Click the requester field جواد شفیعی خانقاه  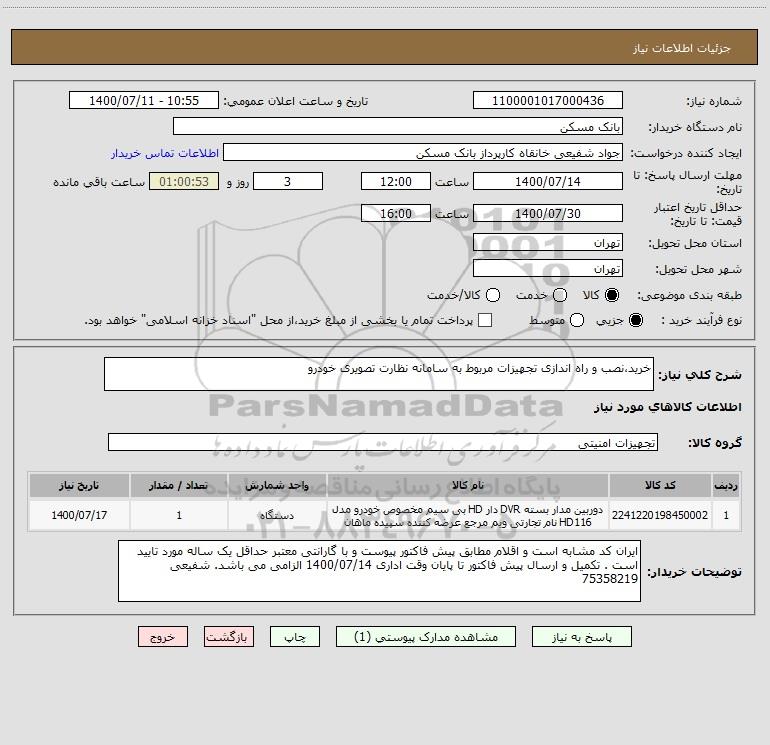pos(423,152)
